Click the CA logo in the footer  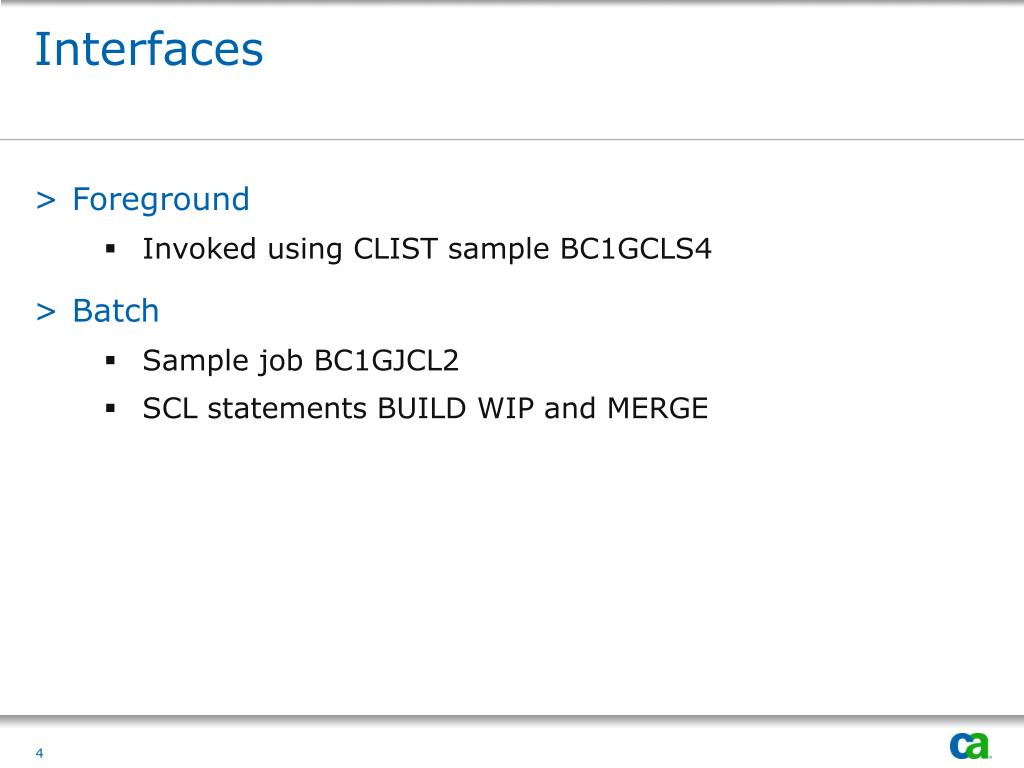[x=970, y=746]
